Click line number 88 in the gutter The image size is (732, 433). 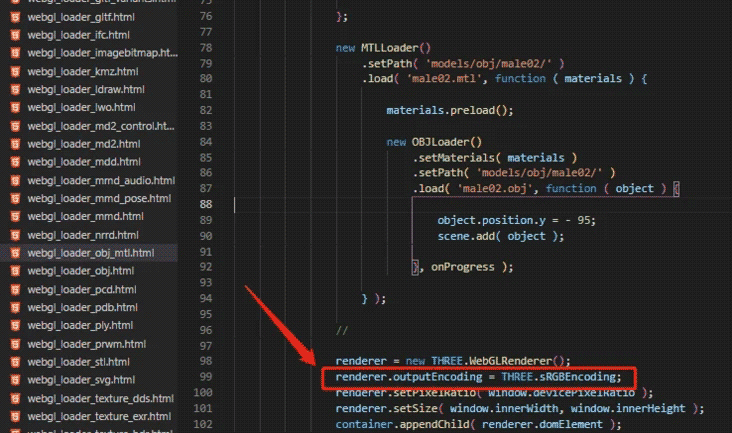(206, 204)
